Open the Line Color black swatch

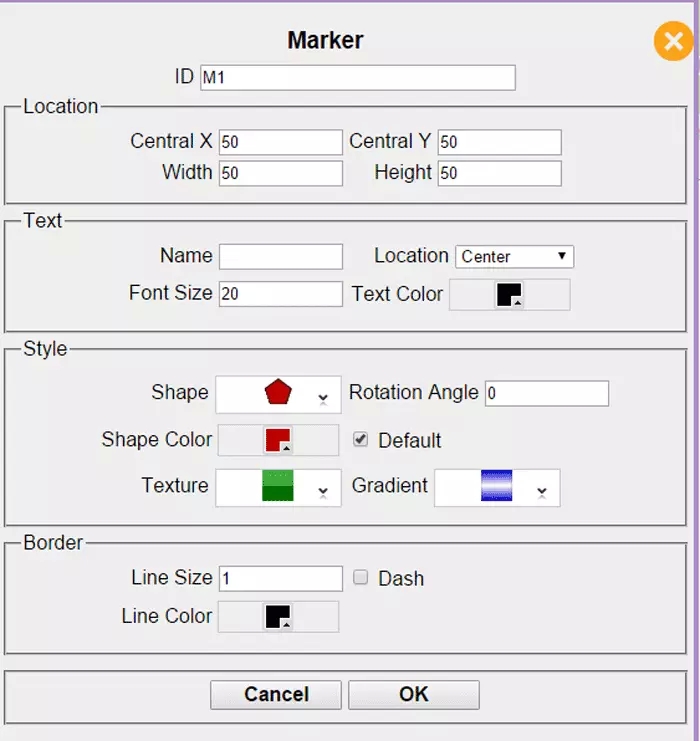point(278,617)
